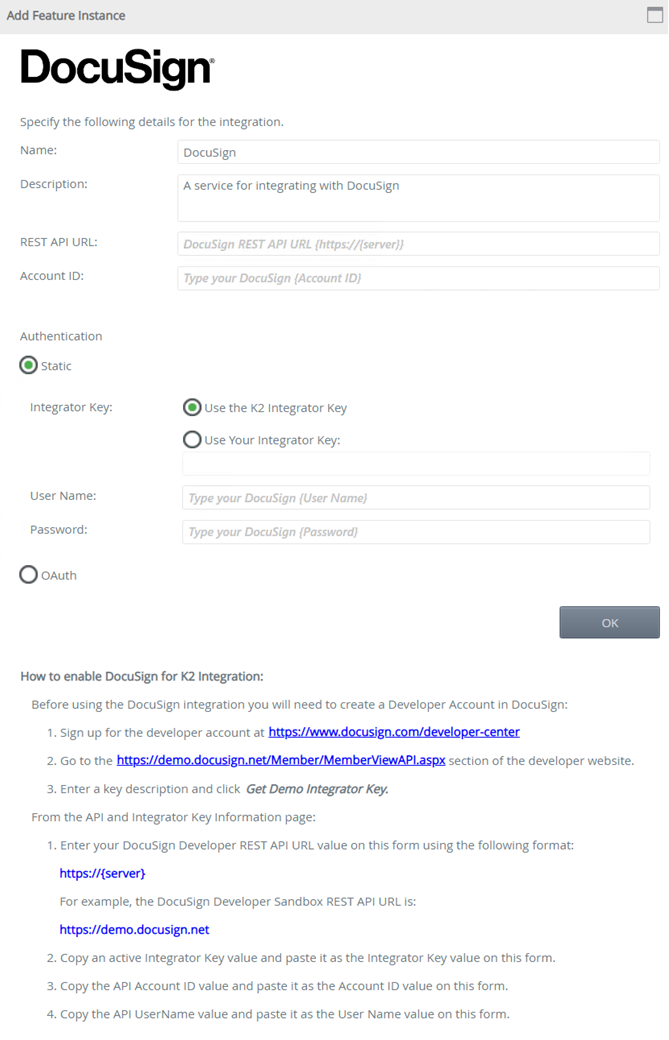
Task: Click the OK button
Action: click(609, 622)
